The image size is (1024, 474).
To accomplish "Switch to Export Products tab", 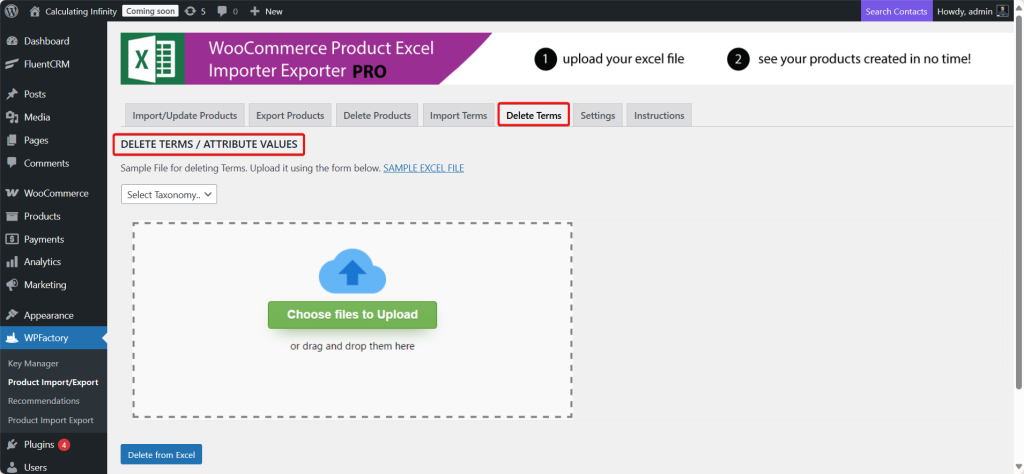I will click(290, 116).
